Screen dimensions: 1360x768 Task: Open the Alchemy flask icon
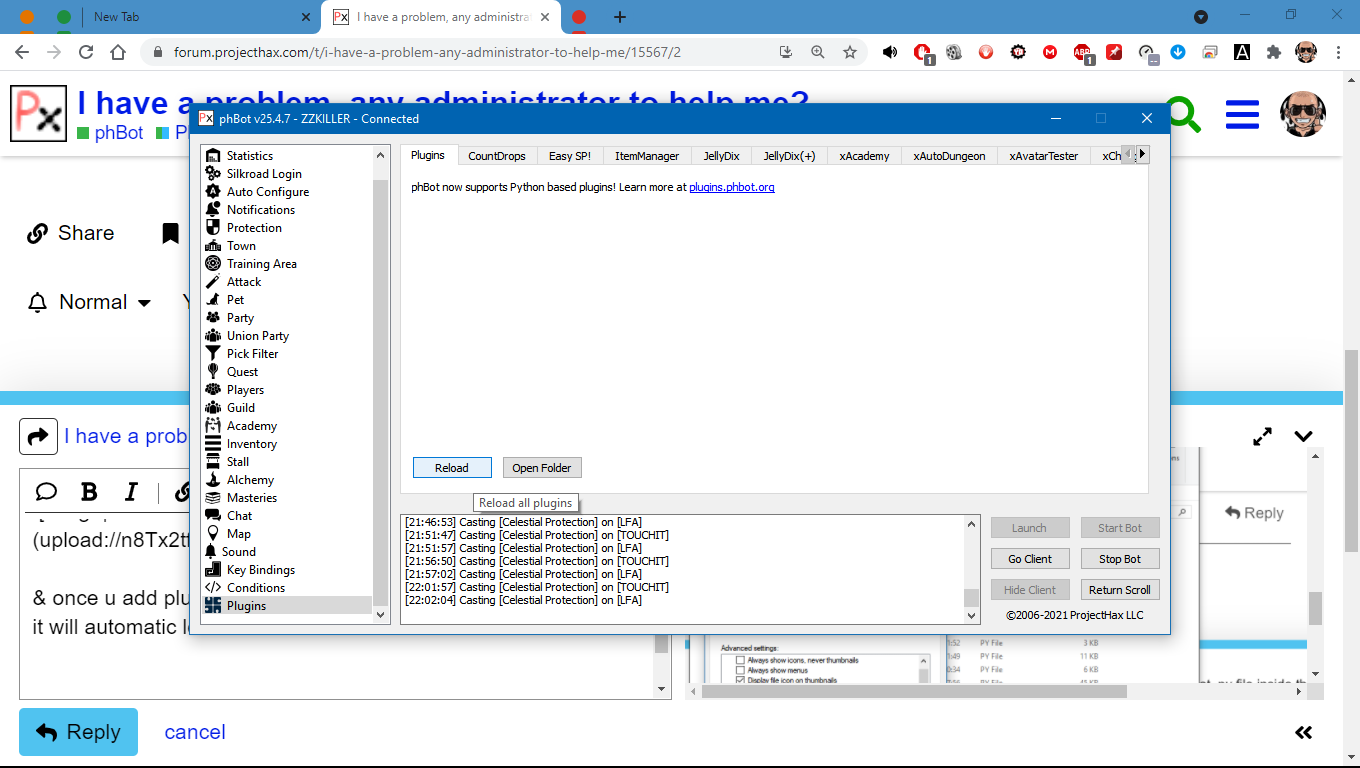click(212, 480)
